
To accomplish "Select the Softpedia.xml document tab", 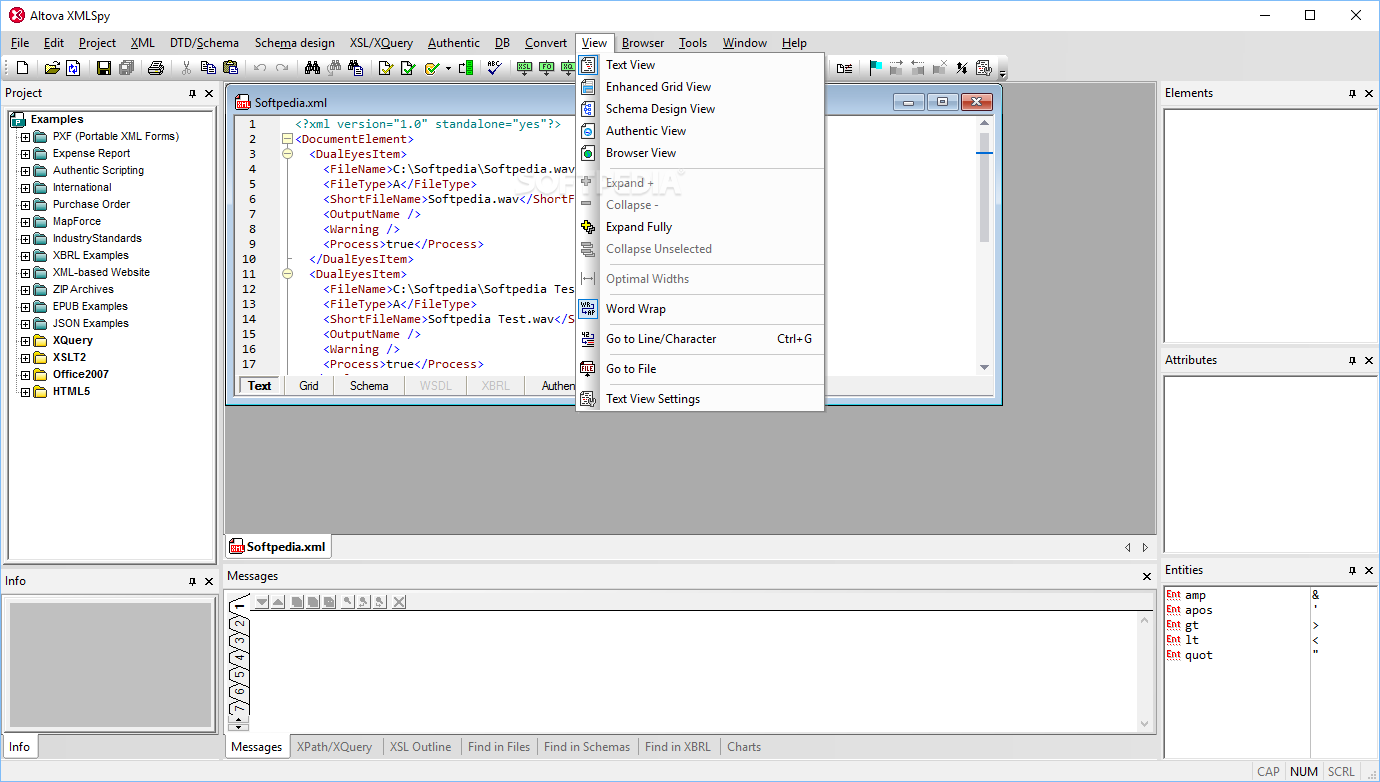I will tap(278, 547).
